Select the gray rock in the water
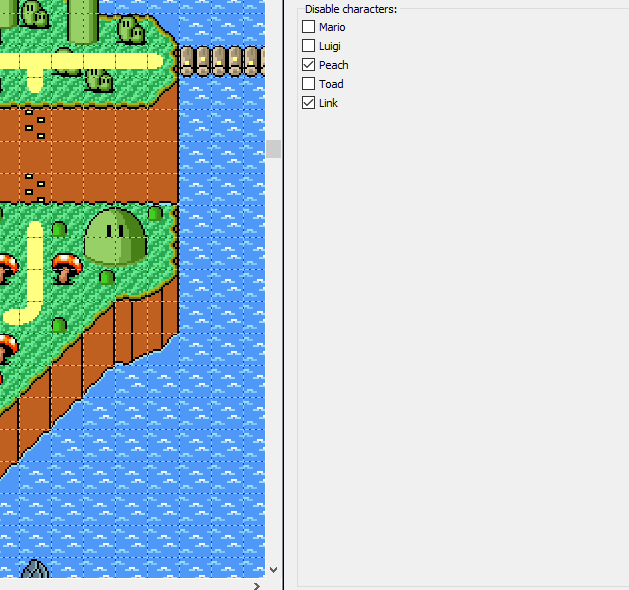The height and width of the screenshot is (590, 629). pos(35,569)
